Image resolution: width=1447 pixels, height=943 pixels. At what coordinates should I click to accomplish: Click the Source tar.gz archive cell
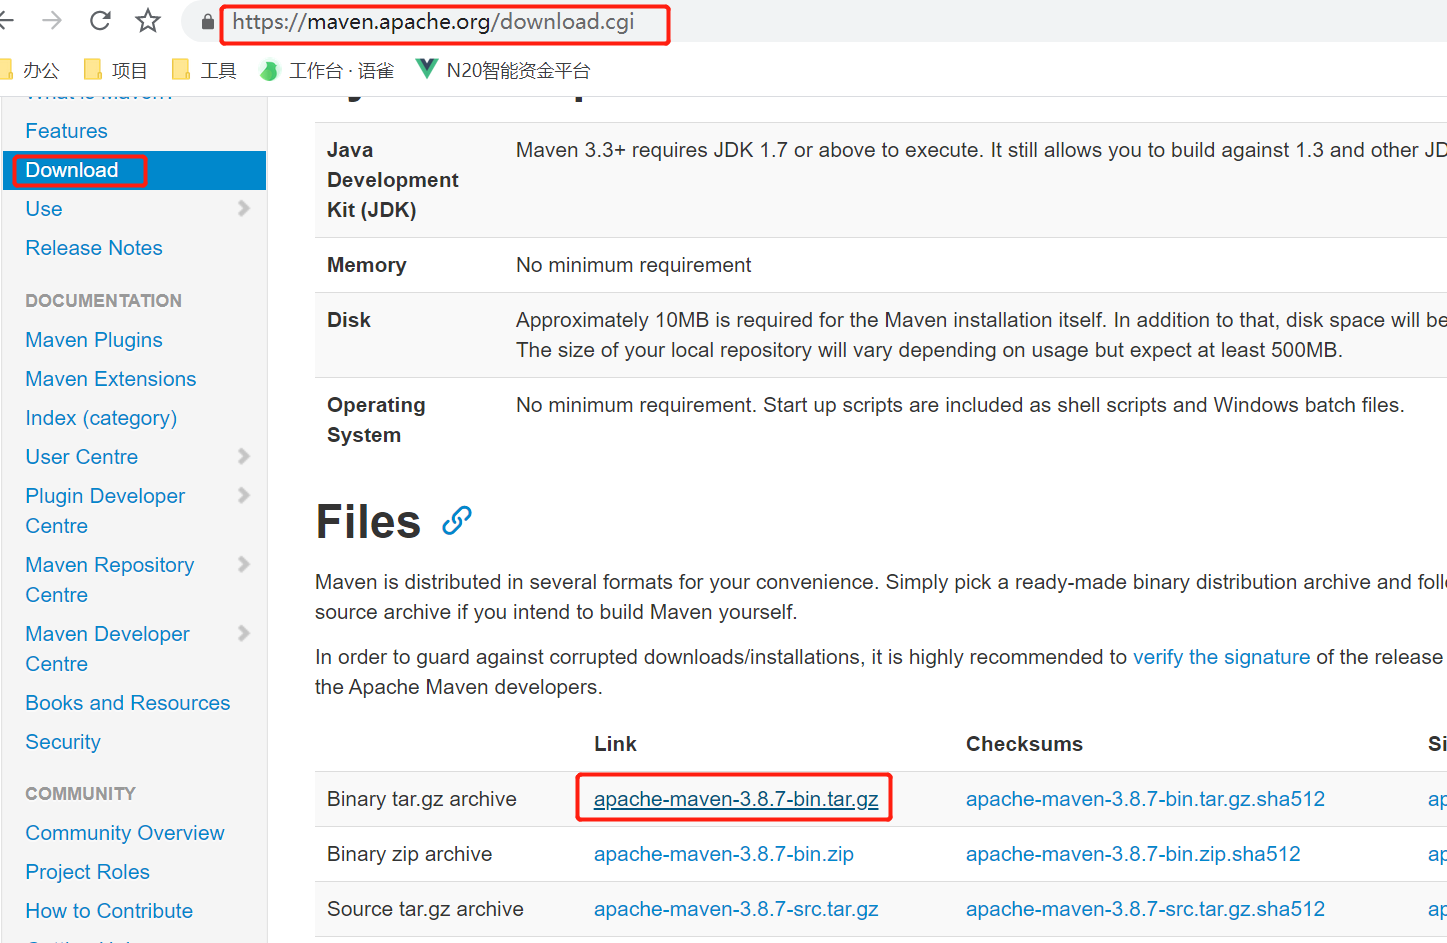(x=425, y=909)
